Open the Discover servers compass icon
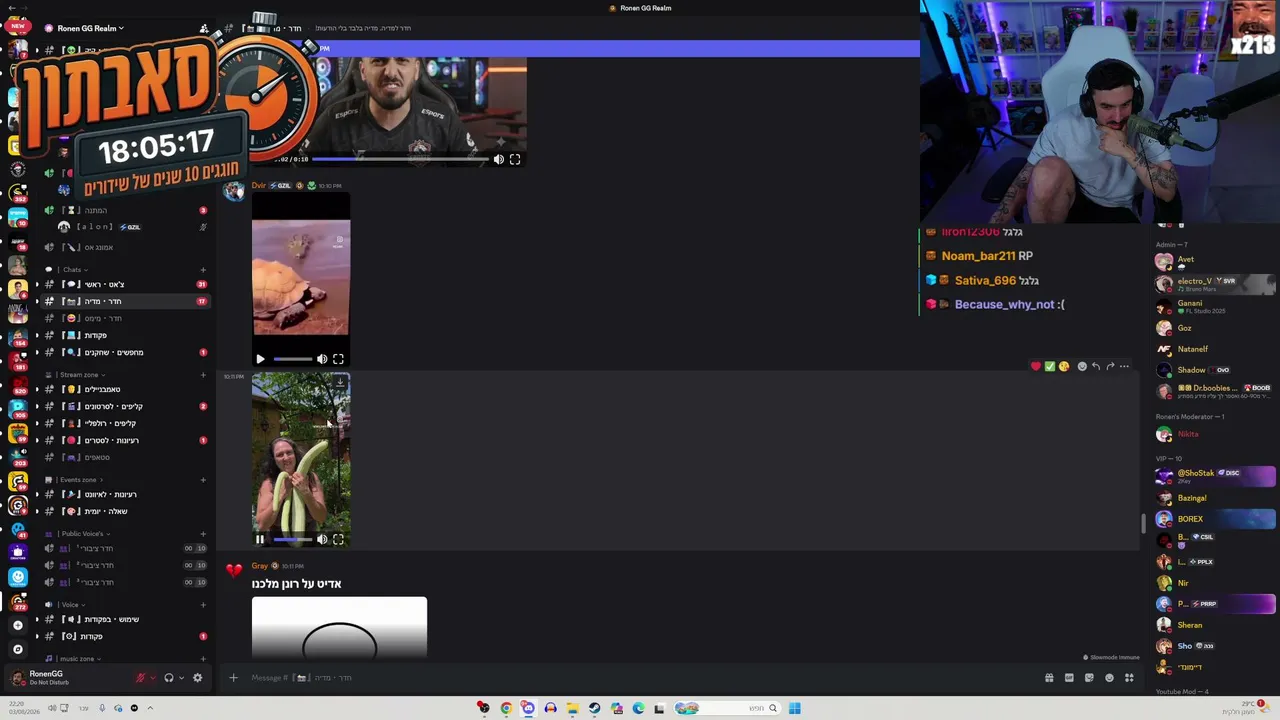The image size is (1280, 720). [x=17, y=649]
